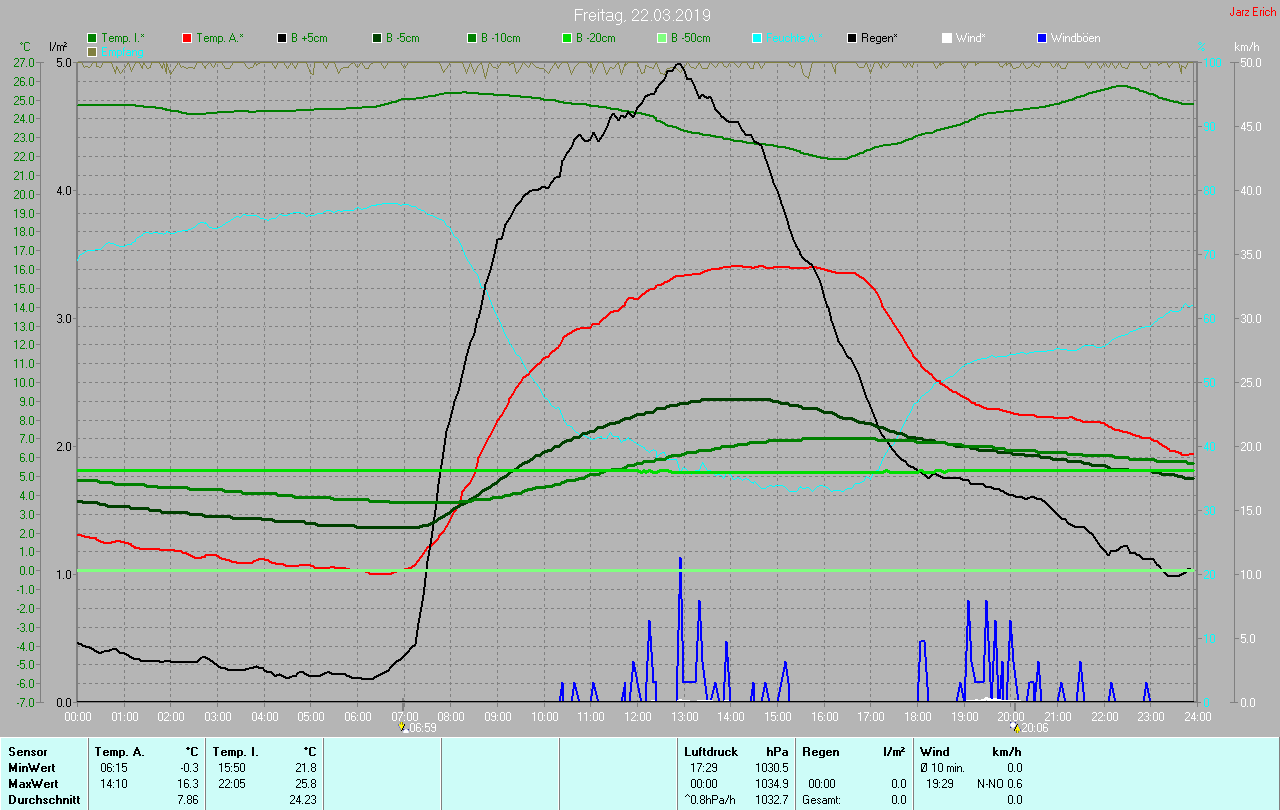The image size is (1280, 810).
Task: Select the 'MaxWert' row label
Action: 32,784
